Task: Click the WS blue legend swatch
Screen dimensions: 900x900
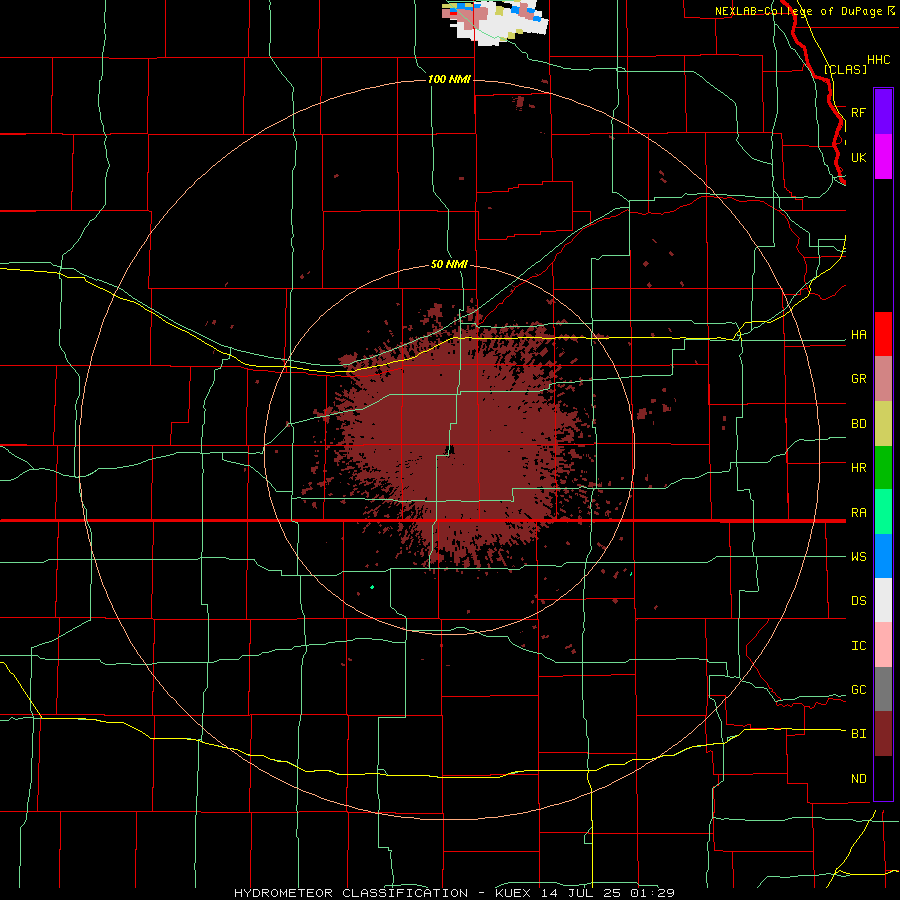Action: (883, 556)
